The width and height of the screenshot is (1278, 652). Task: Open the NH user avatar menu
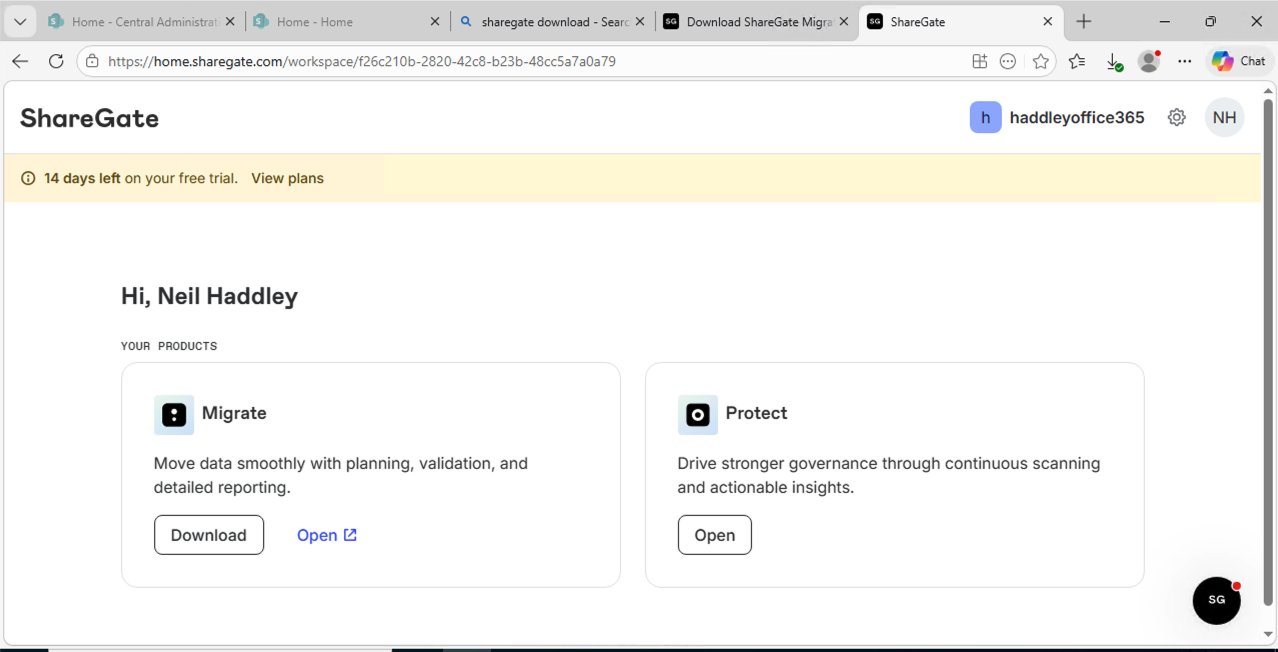(x=1225, y=118)
